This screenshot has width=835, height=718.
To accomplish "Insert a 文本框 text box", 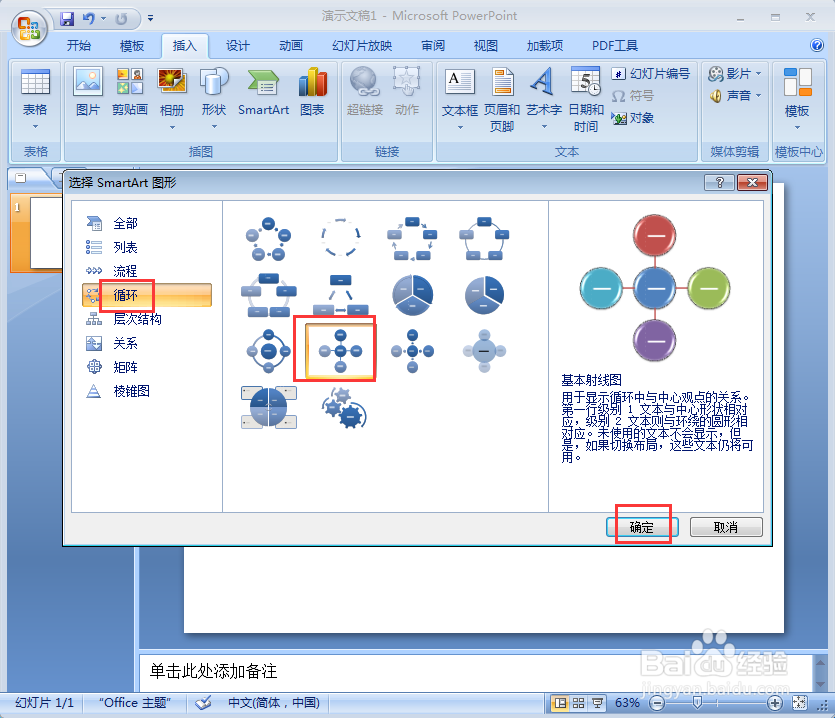I will [x=460, y=92].
